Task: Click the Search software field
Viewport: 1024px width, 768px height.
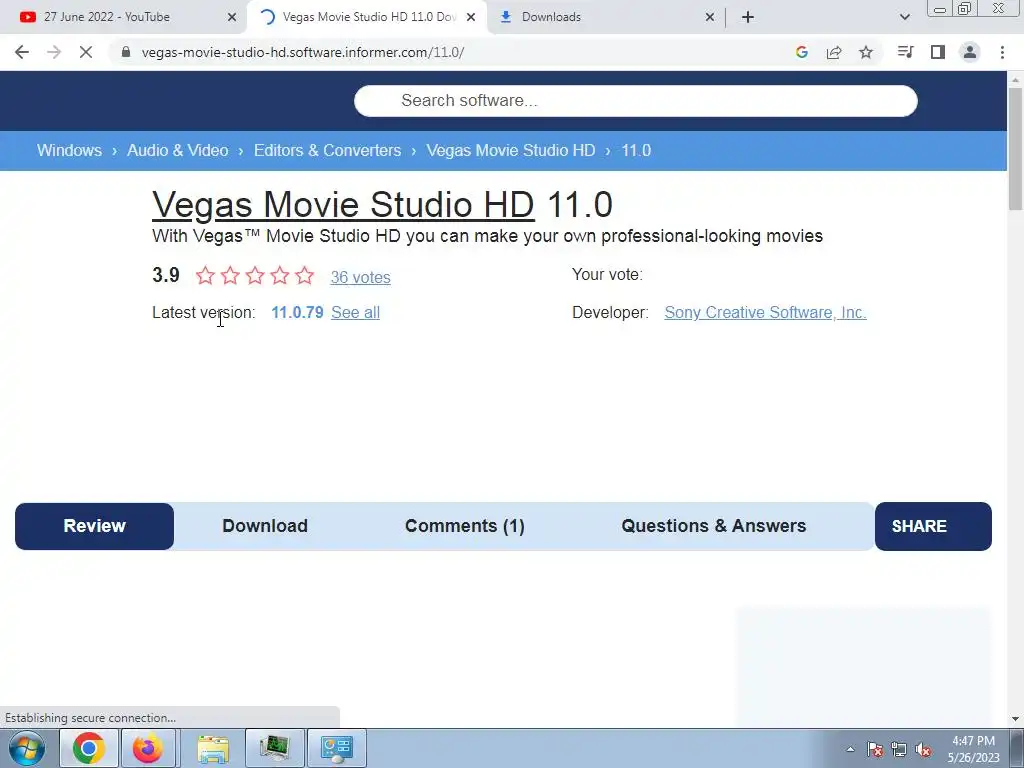Action: pyautogui.click(x=635, y=101)
